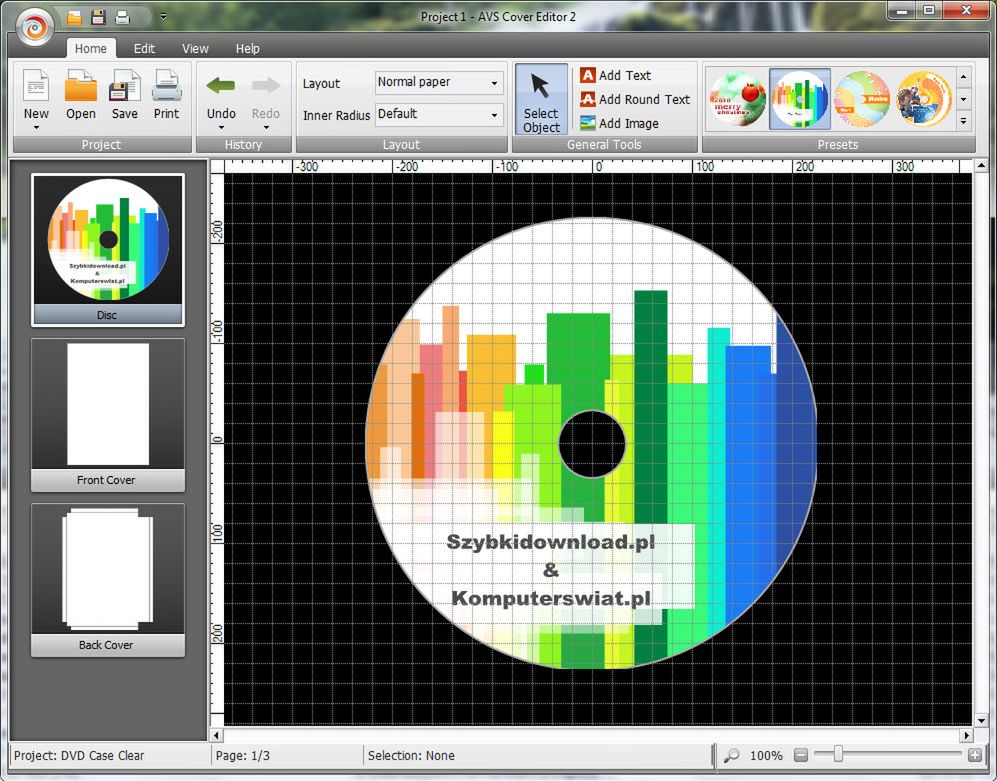Screen dimensions: 997x781
Task: Open the Help ribbon tab
Action: click(247, 48)
